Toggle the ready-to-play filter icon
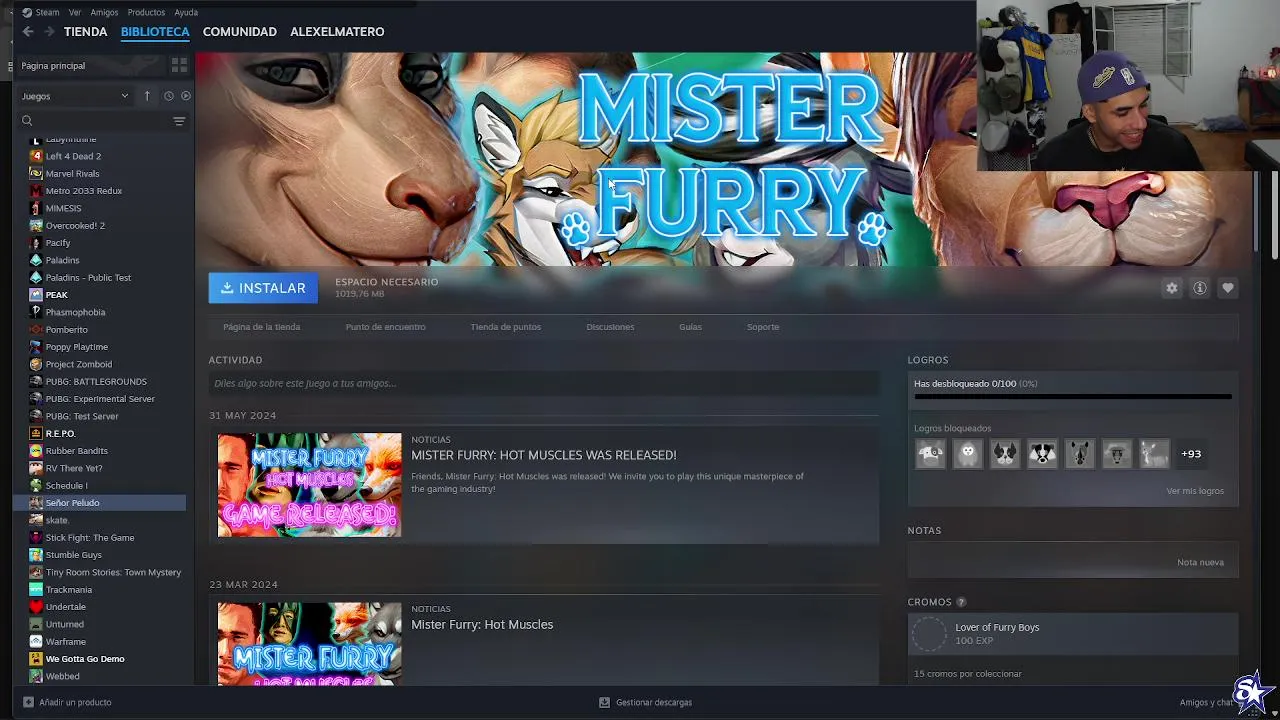 coord(185,96)
